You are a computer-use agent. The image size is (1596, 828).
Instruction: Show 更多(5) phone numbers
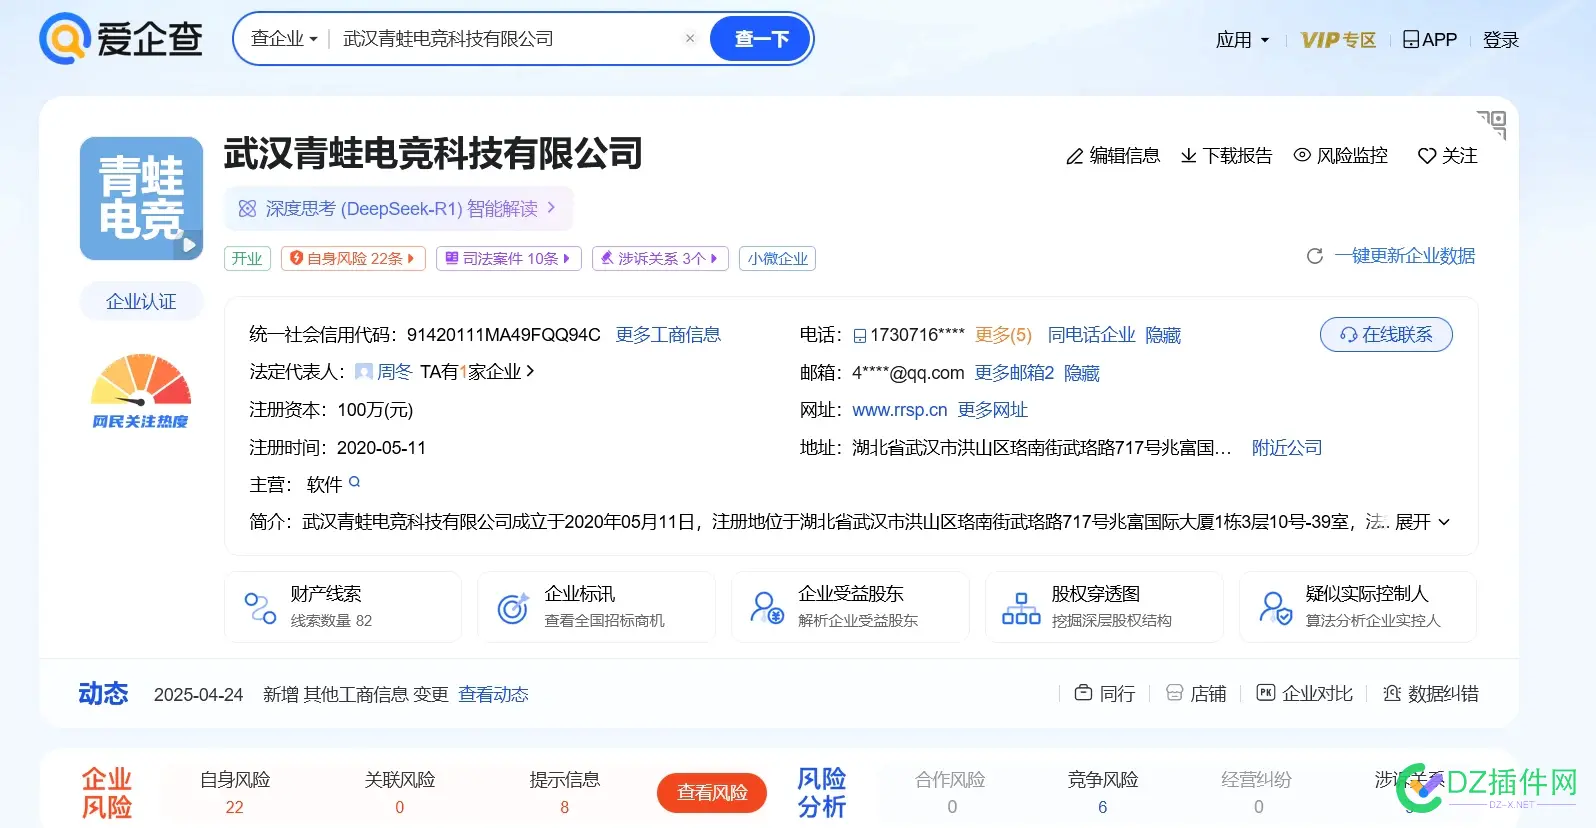click(x=1003, y=335)
